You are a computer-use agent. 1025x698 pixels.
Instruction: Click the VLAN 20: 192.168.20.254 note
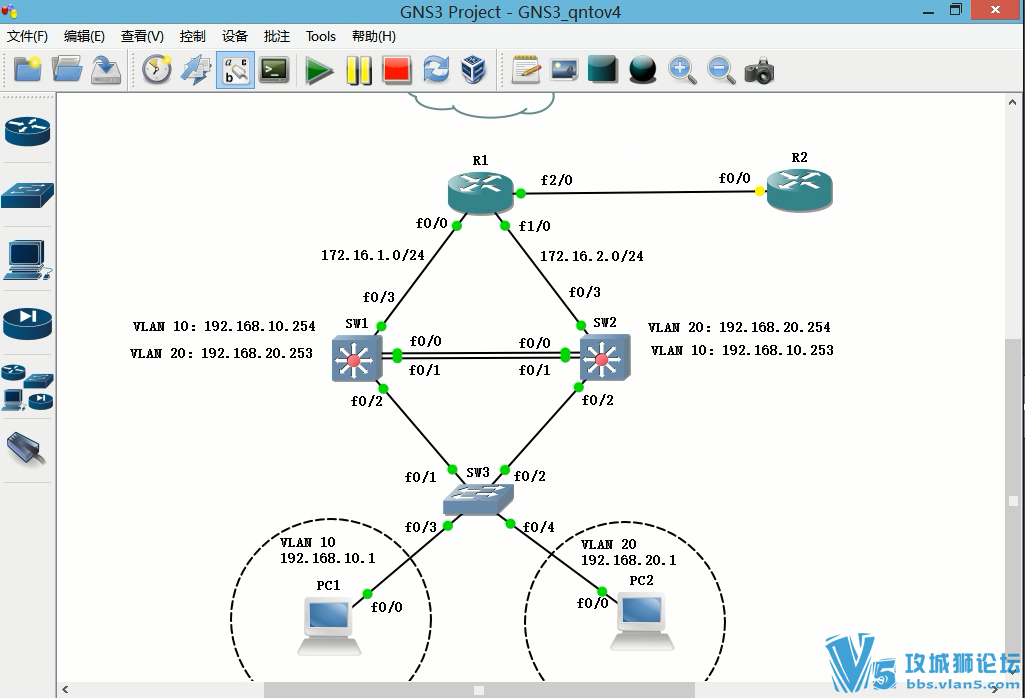click(739, 327)
